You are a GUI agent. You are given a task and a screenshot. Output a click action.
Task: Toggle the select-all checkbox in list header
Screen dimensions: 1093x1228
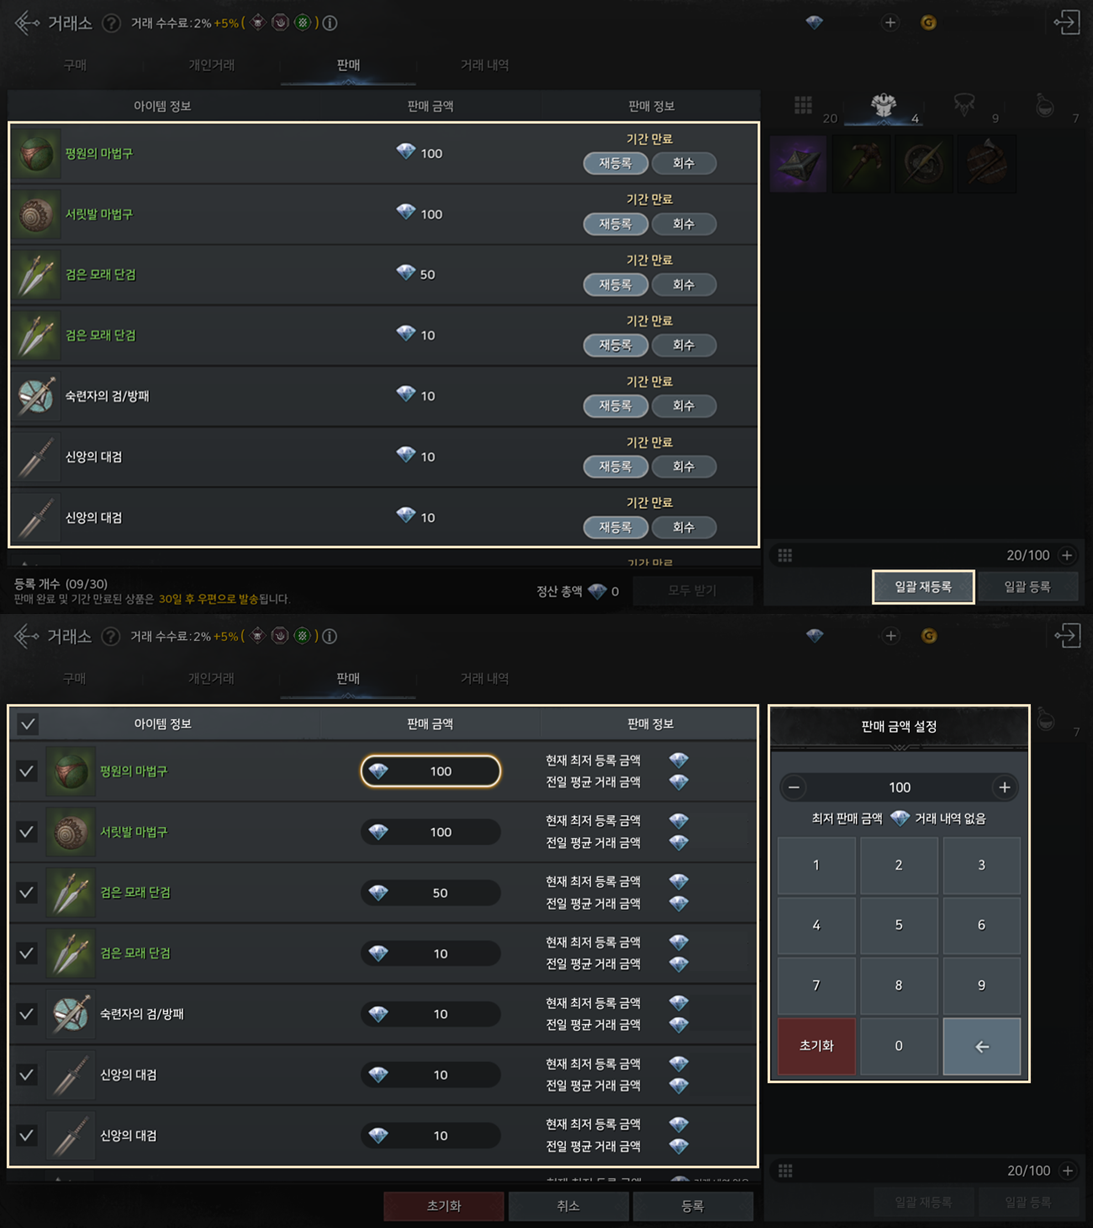click(x=28, y=724)
